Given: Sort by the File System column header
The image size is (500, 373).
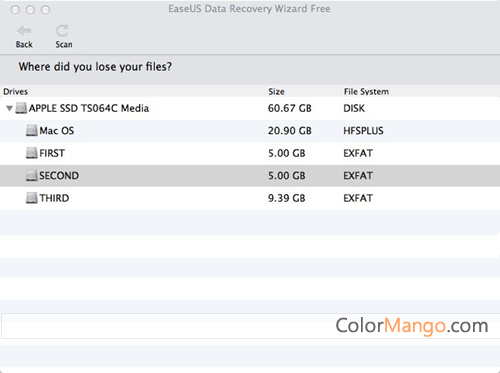Looking at the screenshot, I should pos(366,92).
